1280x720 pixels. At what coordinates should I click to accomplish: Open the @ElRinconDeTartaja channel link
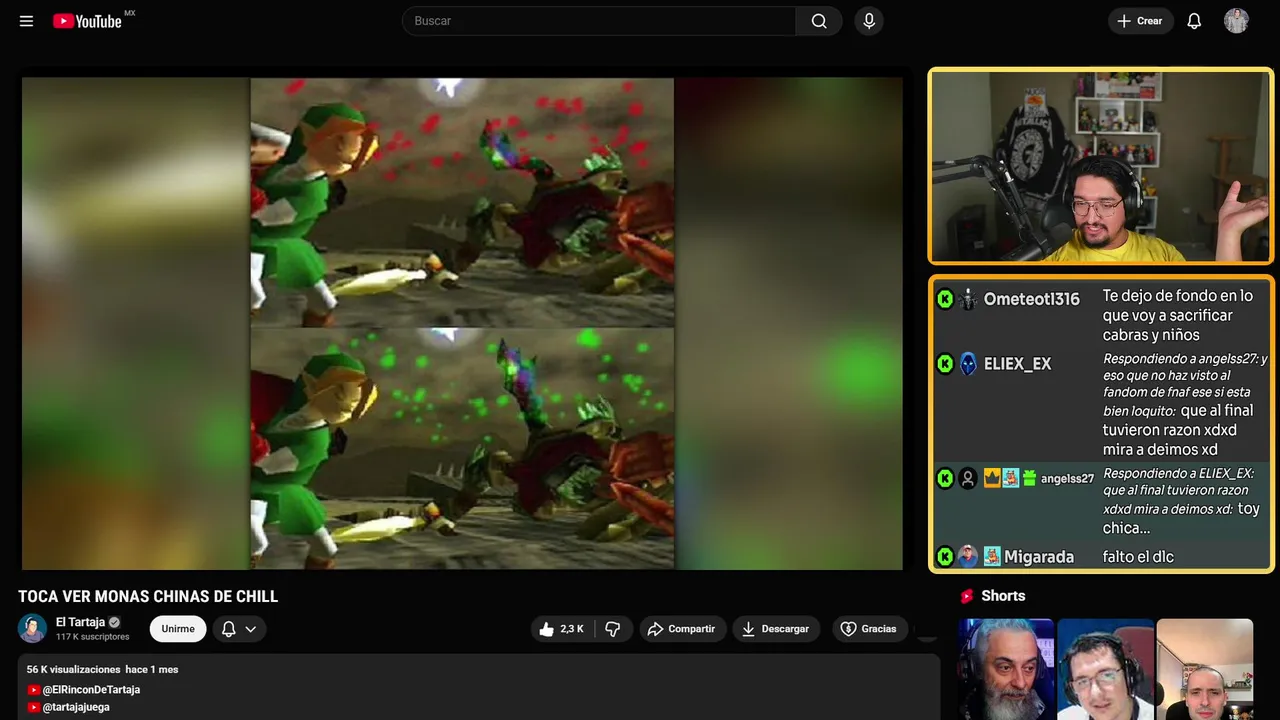(91, 690)
